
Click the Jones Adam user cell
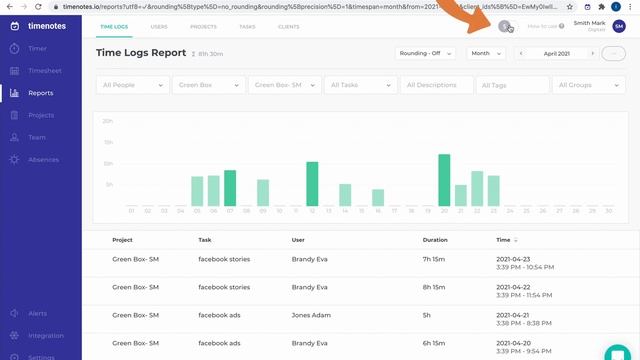pyautogui.click(x=311, y=315)
